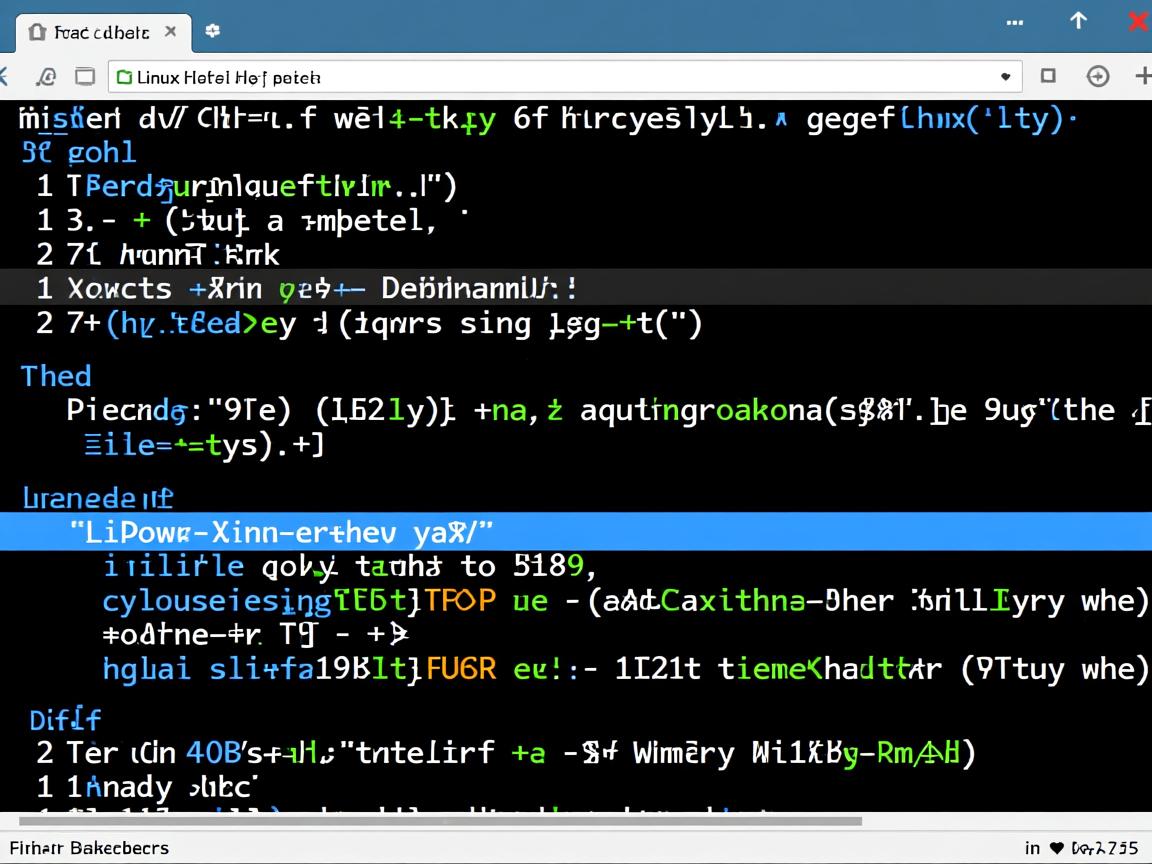Click the plus icon at toolbar end
1152x864 pixels.
[1142, 76]
